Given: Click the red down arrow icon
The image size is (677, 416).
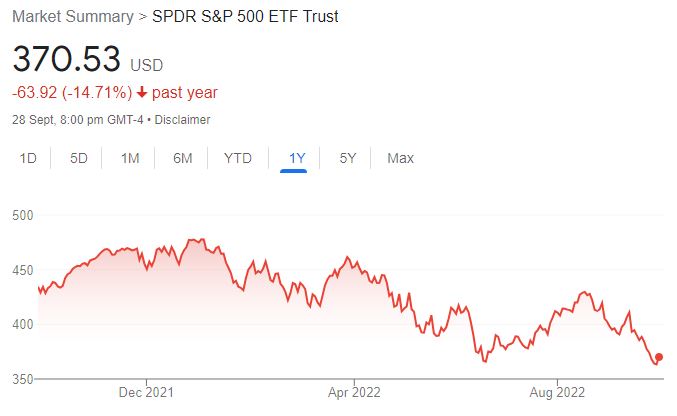Looking at the screenshot, I should (143, 93).
